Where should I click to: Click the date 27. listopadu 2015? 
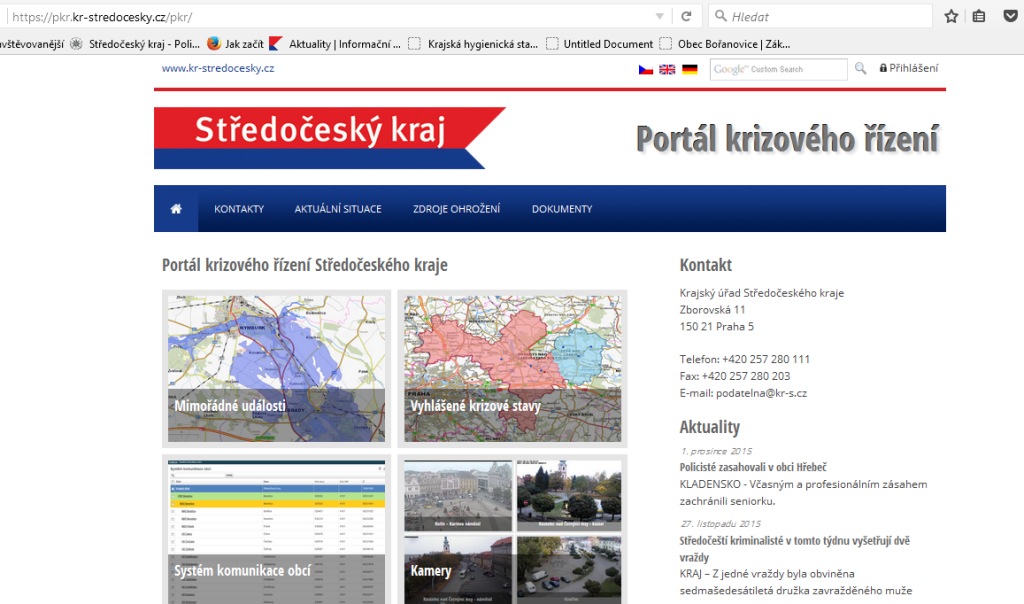coord(720,524)
